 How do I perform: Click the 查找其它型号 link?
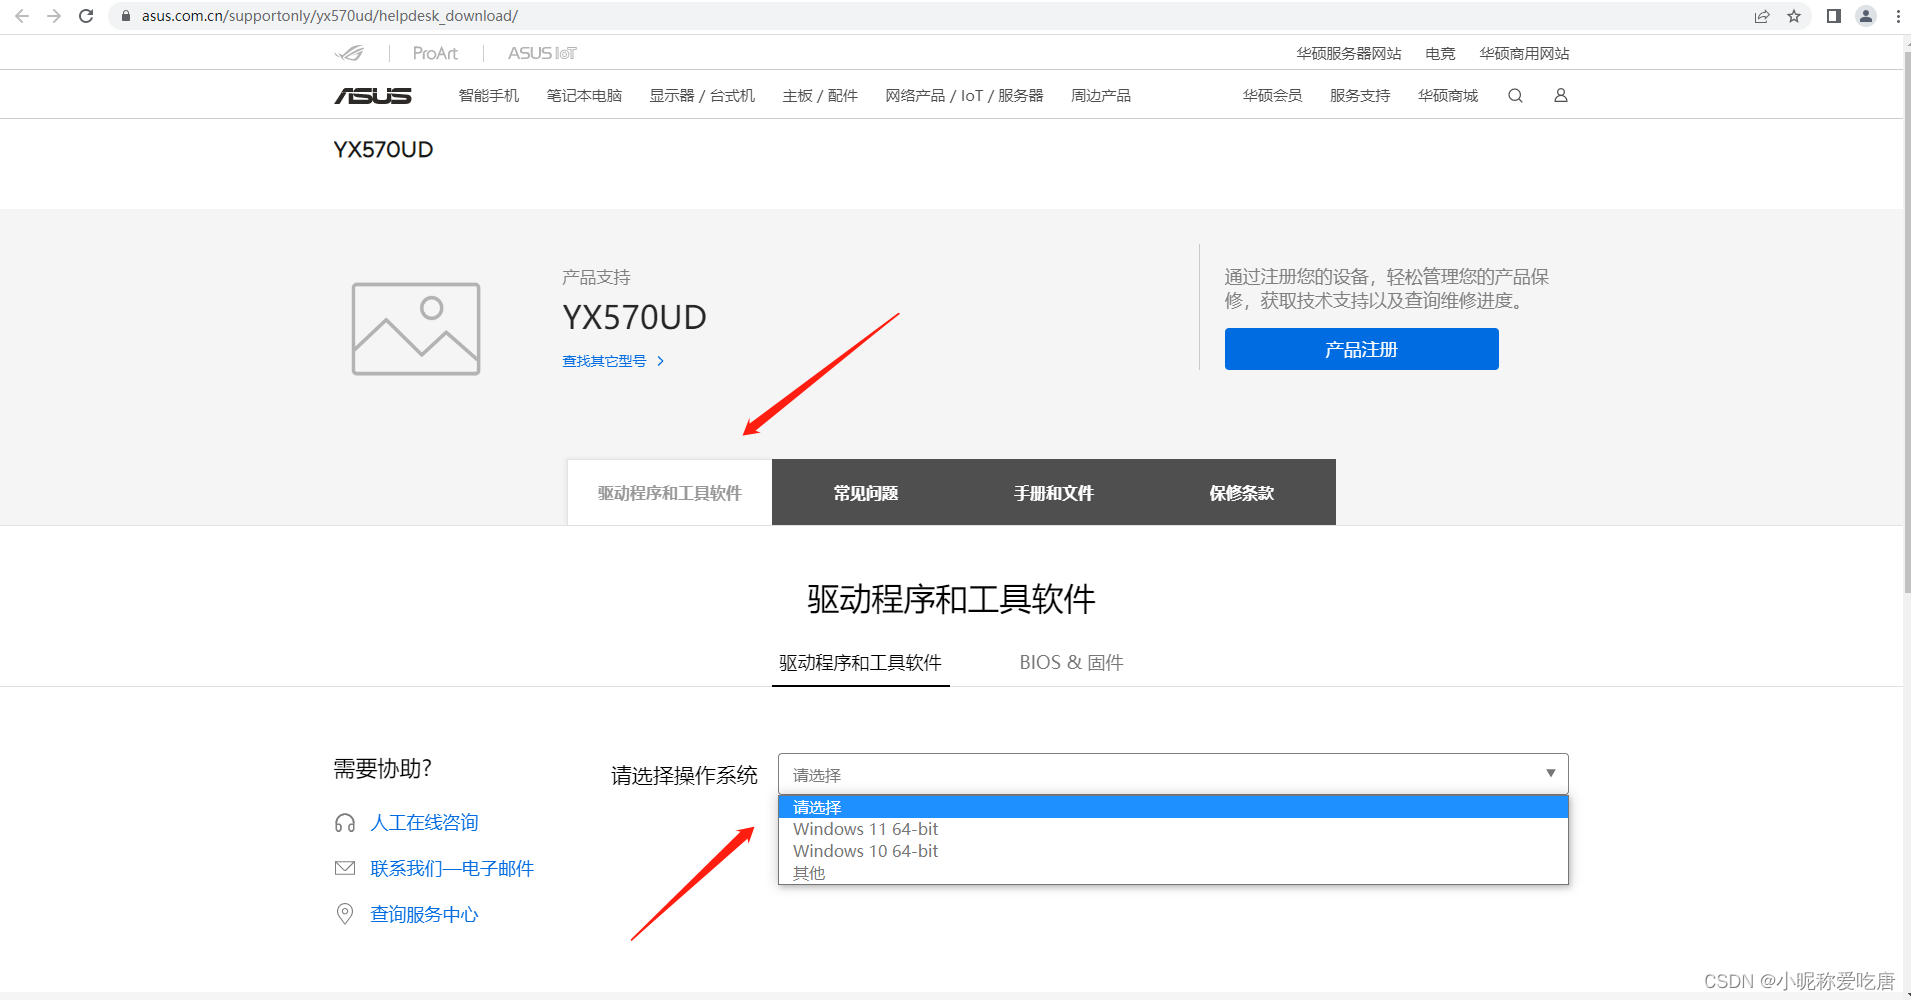604,361
